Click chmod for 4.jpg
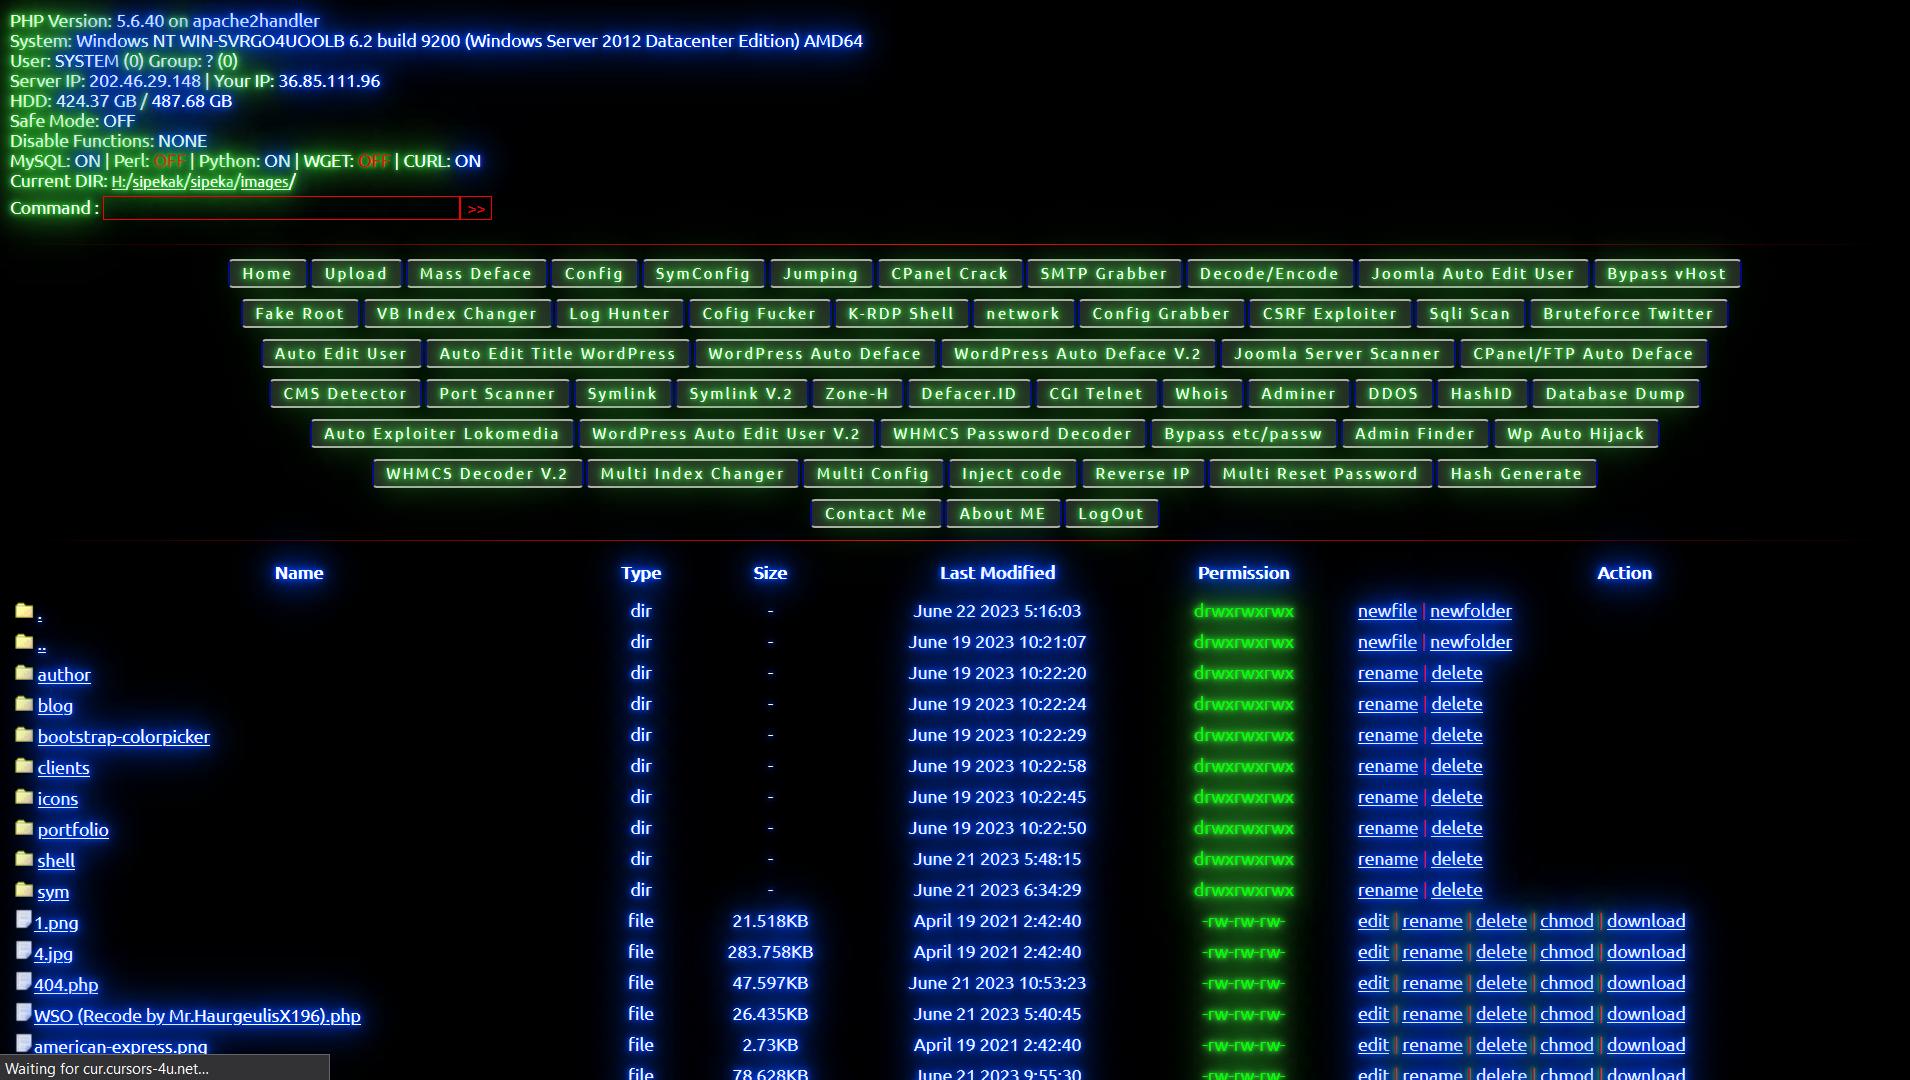The image size is (1910, 1080). (x=1567, y=952)
